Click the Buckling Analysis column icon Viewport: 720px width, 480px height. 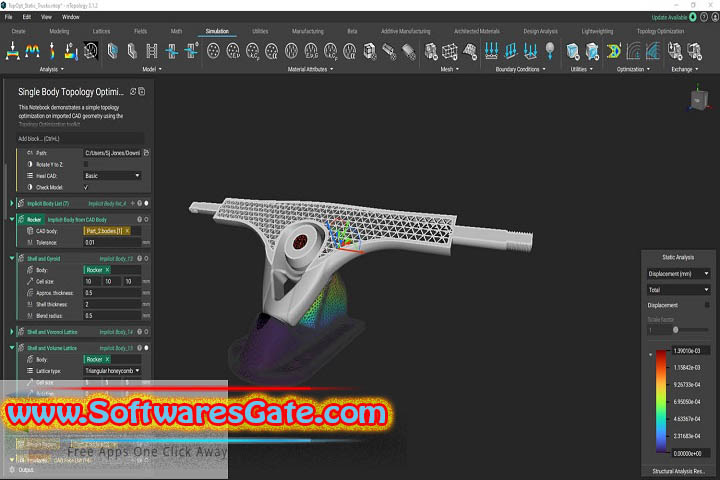[x=51, y=51]
